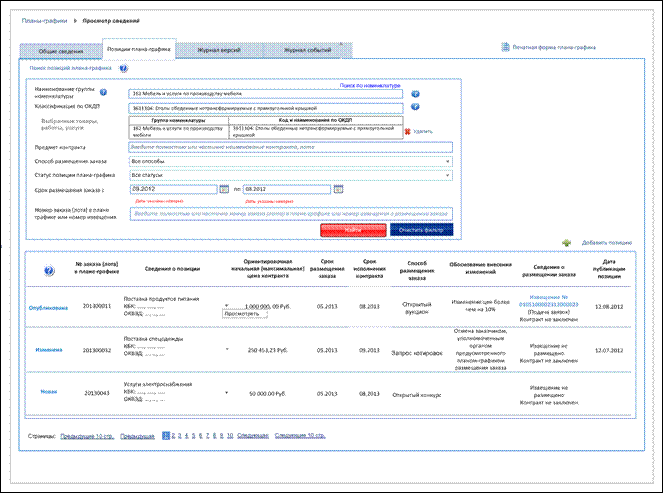Expand actions arrow for order 20130001
Image resolution: width=663 pixels, height=493 pixels.
tap(227, 305)
